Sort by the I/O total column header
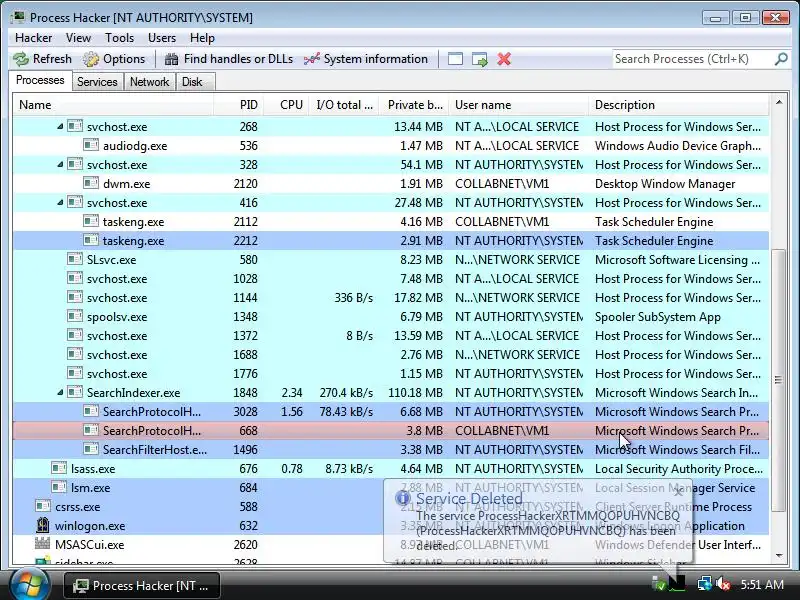The height and width of the screenshot is (600, 800). (344, 105)
